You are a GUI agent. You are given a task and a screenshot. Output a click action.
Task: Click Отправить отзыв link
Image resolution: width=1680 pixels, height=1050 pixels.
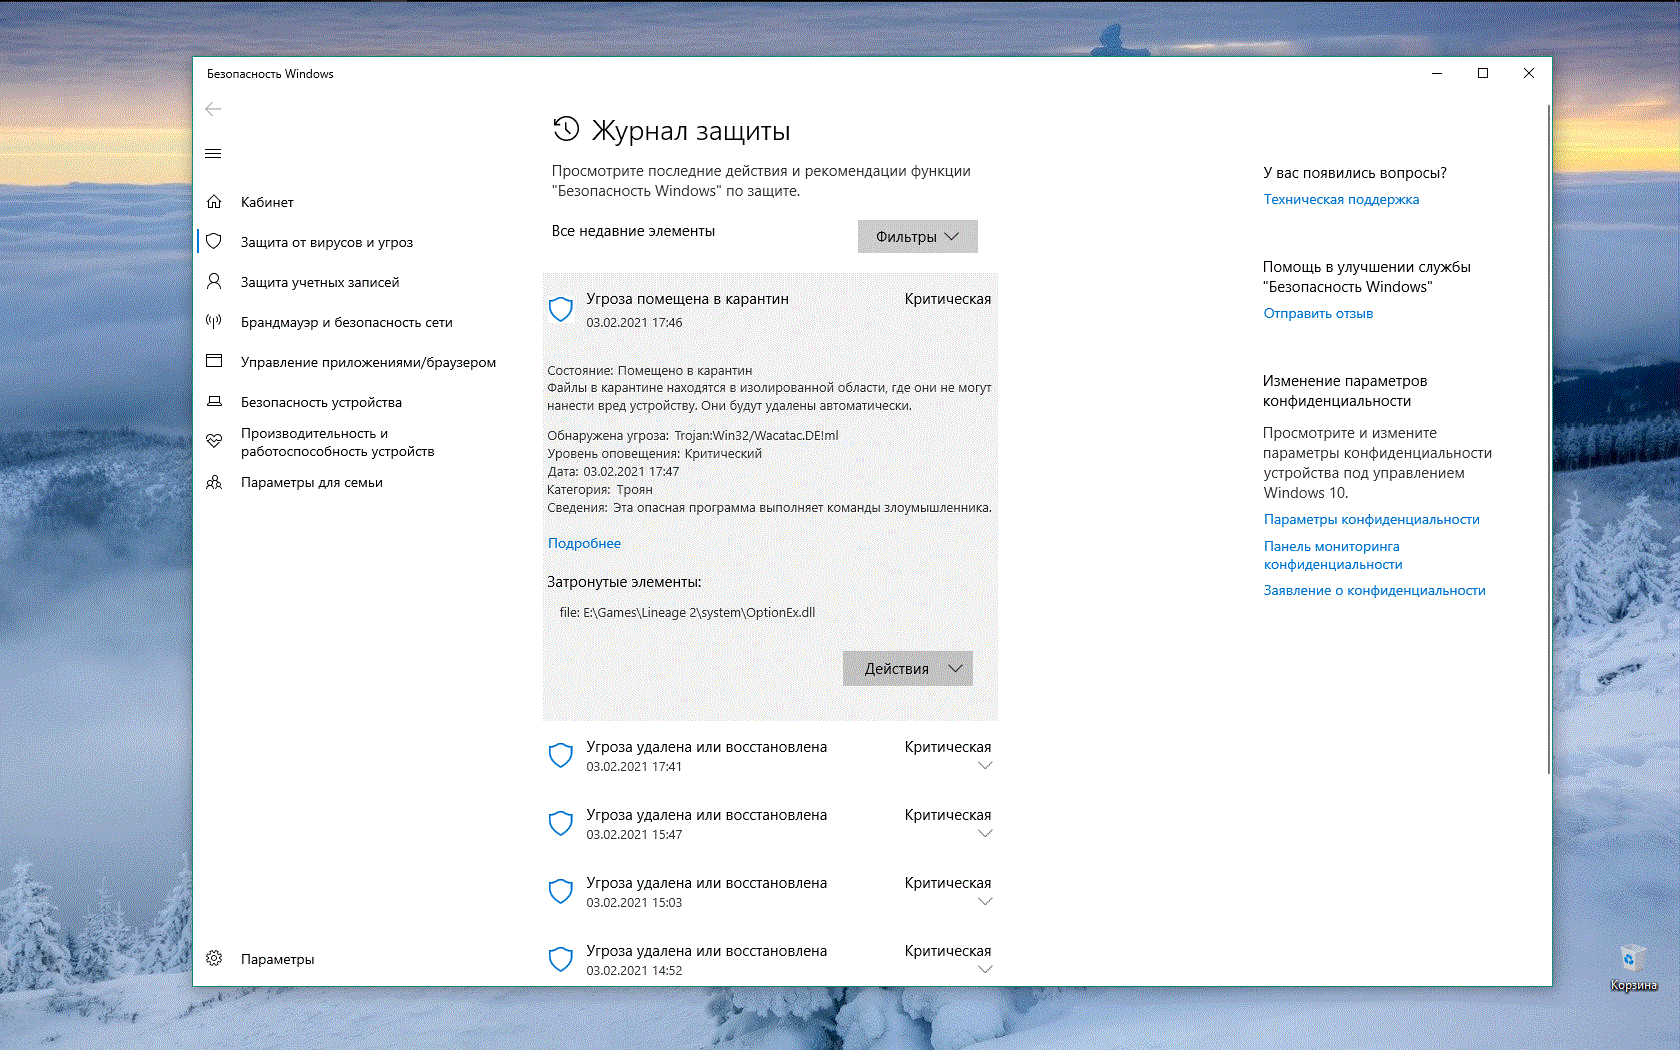click(x=1318, y=313)
